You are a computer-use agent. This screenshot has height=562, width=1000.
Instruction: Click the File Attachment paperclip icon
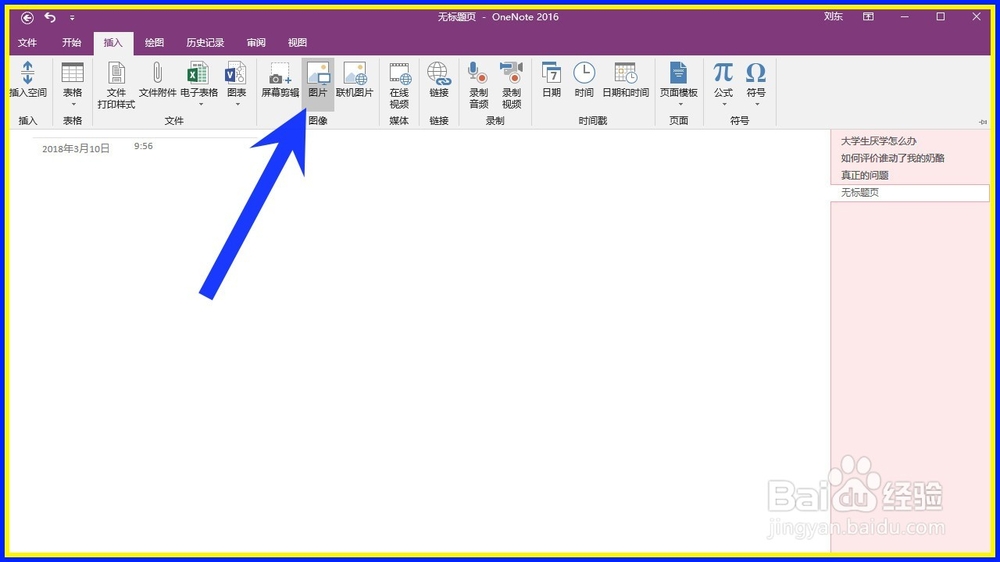tap(158, 73)
